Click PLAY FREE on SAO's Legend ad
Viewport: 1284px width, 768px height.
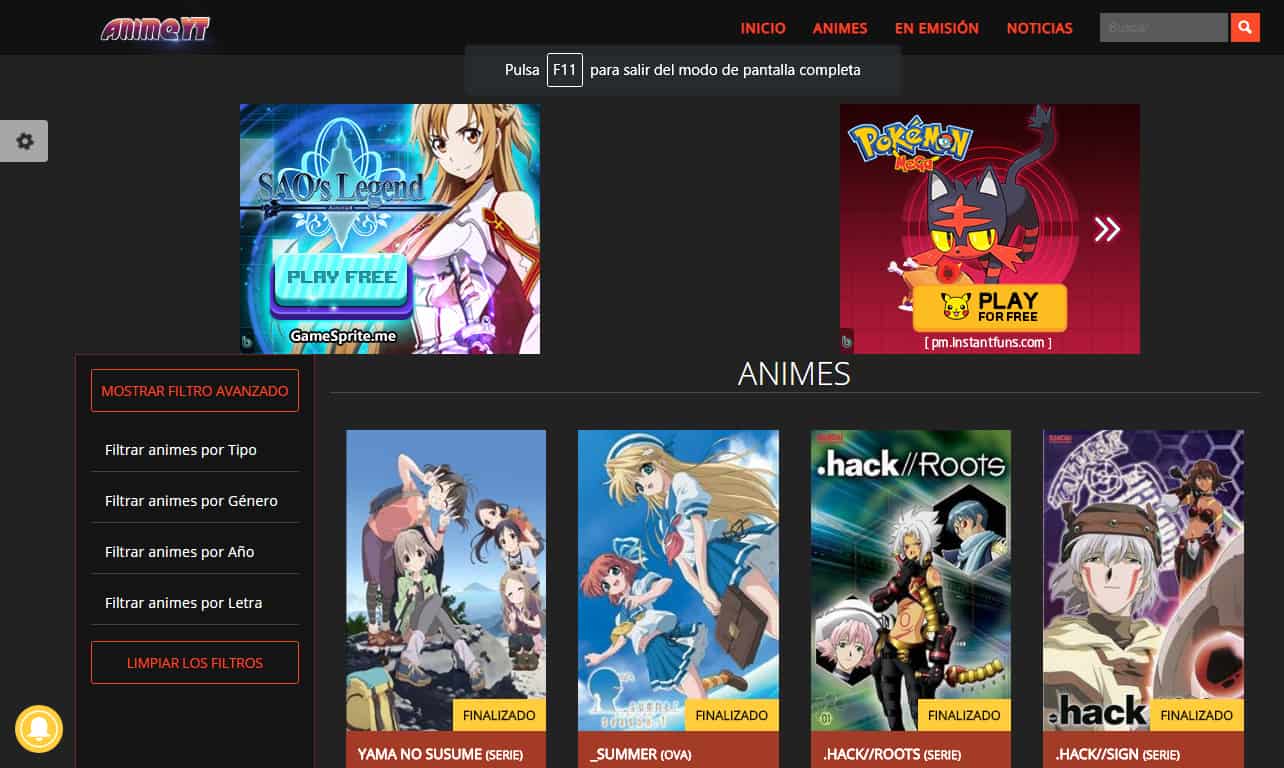(x=342, y=277)
